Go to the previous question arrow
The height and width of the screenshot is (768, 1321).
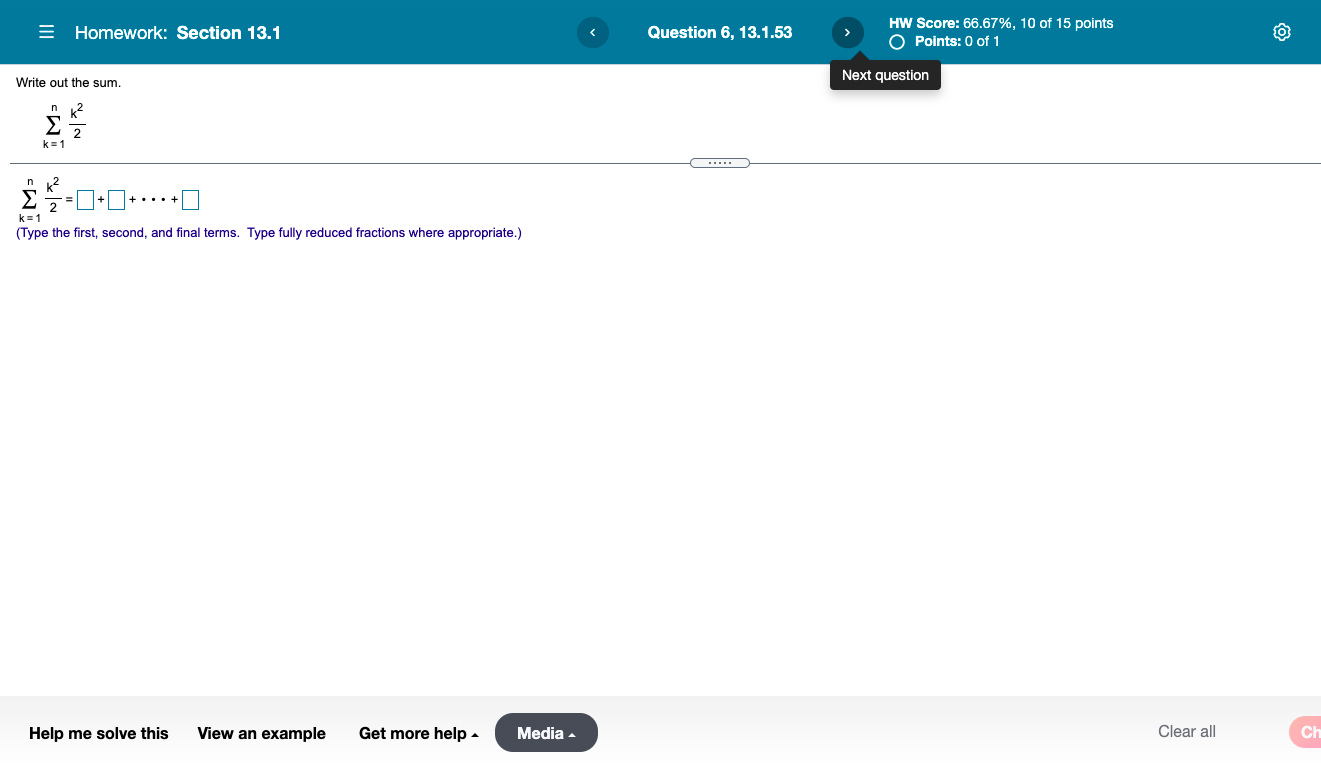592,33
